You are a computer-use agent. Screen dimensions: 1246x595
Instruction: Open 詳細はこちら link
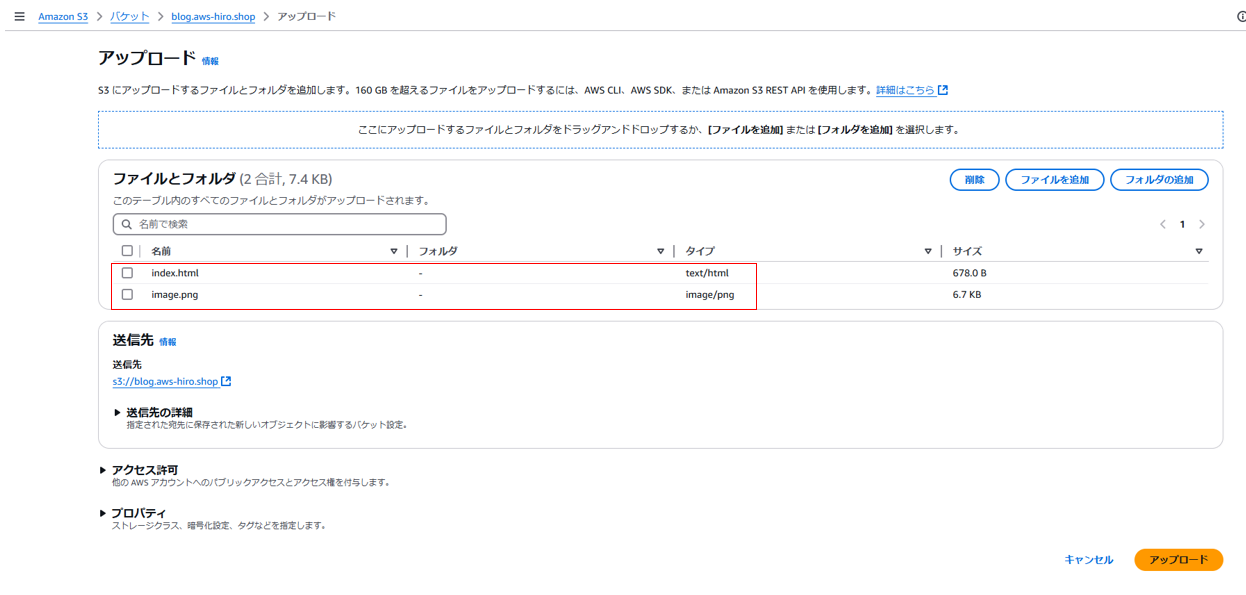(x=905, y=90)
